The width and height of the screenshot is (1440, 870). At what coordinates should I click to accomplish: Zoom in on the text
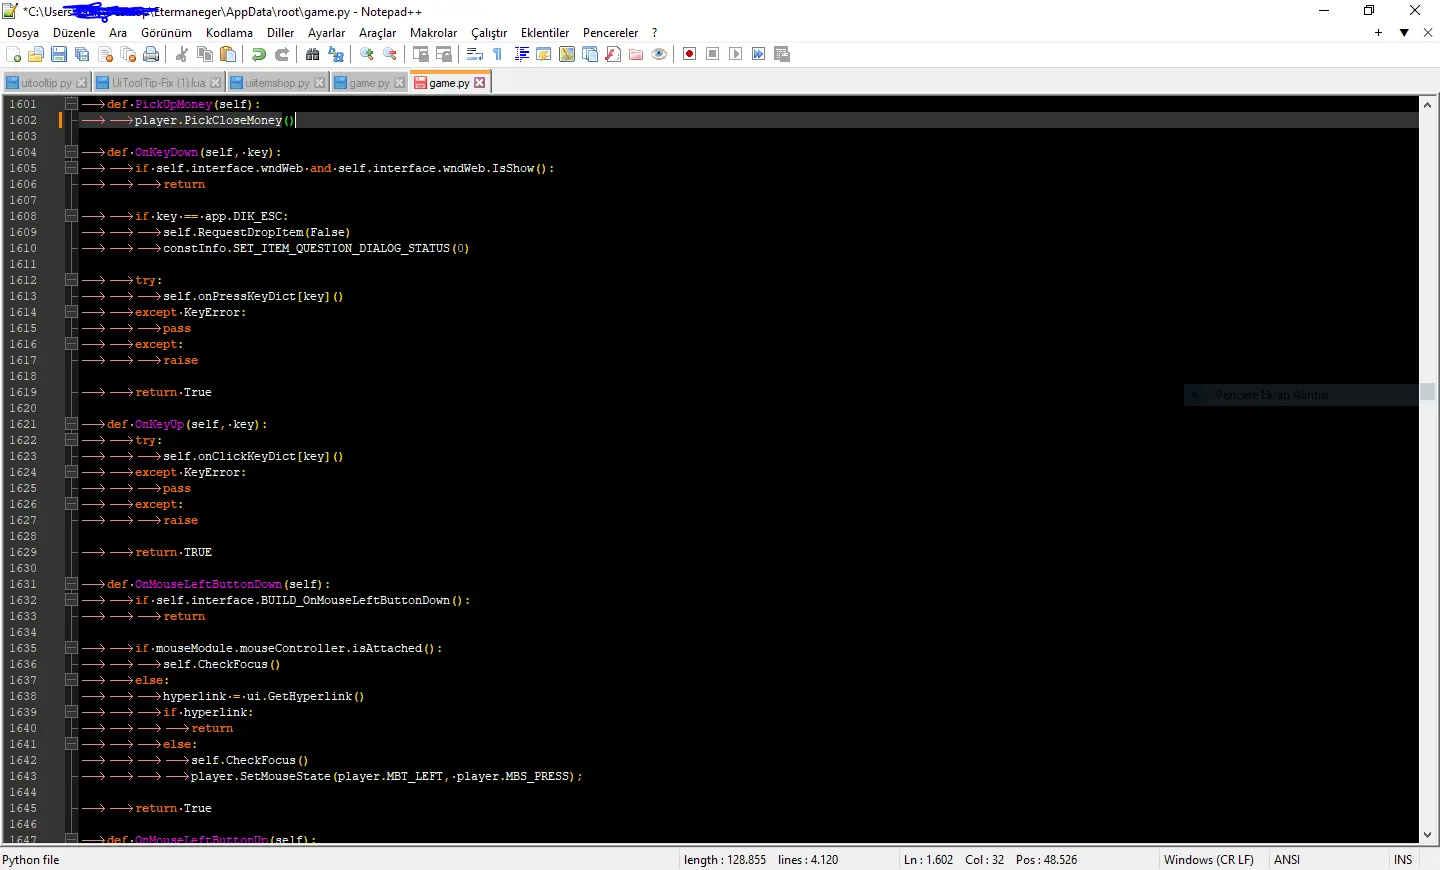[x=366, y=54]
